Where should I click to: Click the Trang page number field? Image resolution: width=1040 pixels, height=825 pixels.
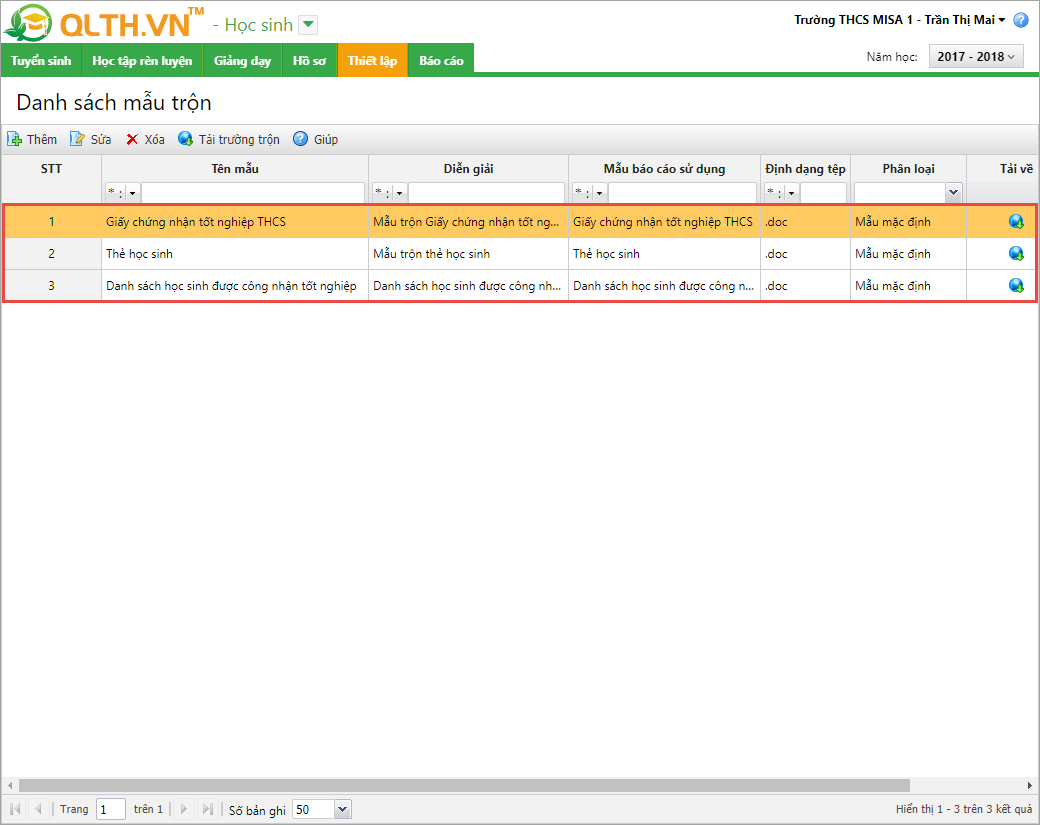111,809
